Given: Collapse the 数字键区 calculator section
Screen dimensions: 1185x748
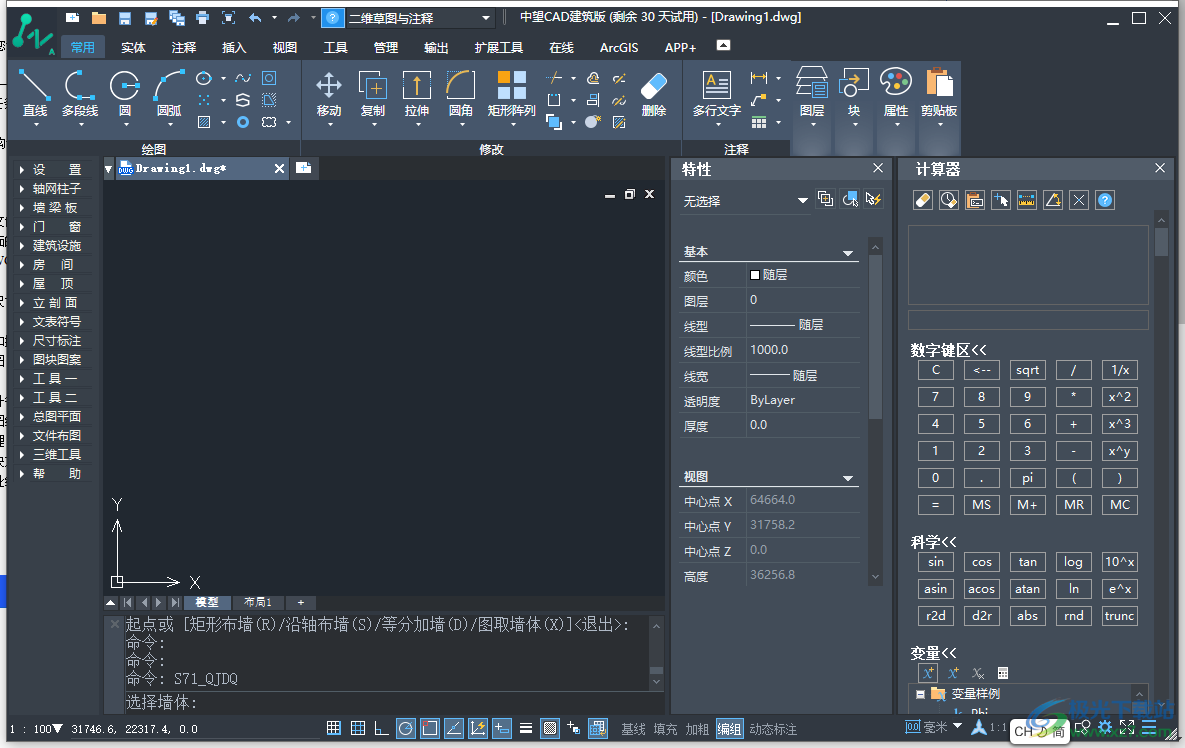Looking at the screenshot, I should click(x=948, y=350).
